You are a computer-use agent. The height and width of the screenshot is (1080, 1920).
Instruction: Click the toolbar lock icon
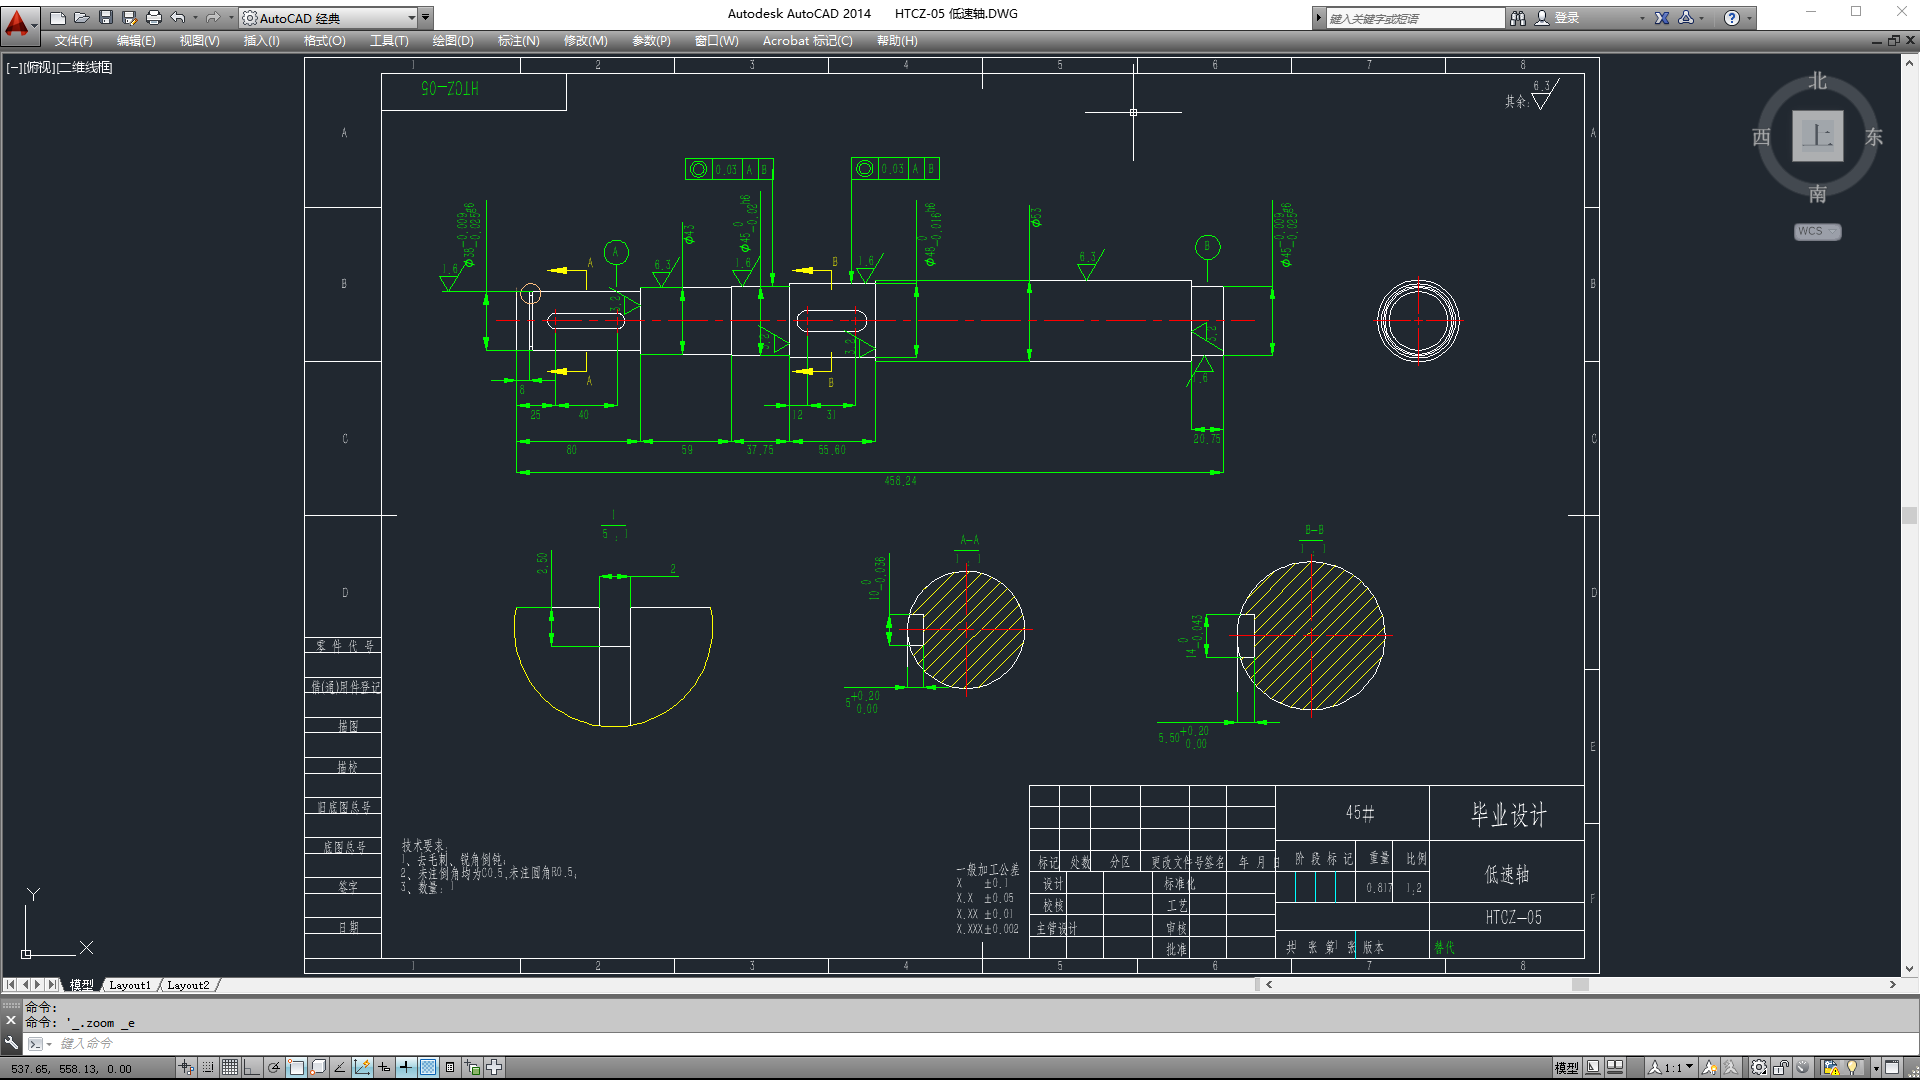[1781, 1068]
